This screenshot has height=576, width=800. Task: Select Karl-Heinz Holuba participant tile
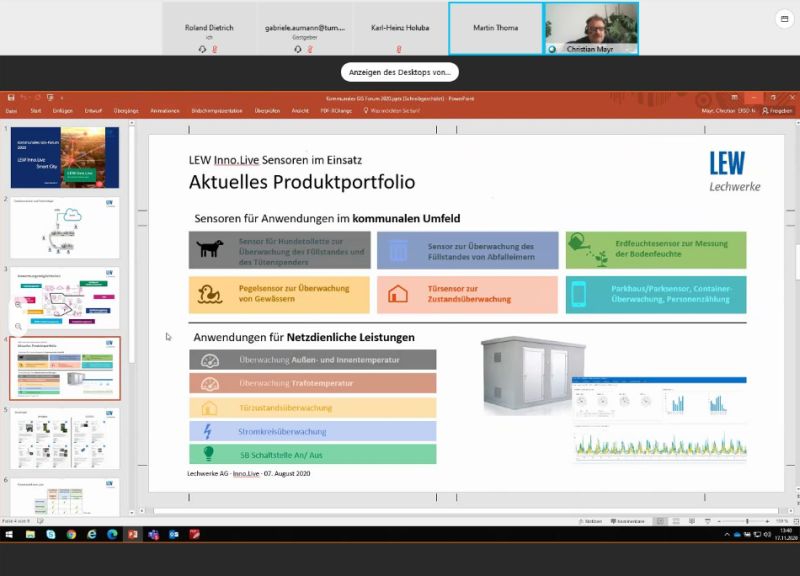click(400, 29)
